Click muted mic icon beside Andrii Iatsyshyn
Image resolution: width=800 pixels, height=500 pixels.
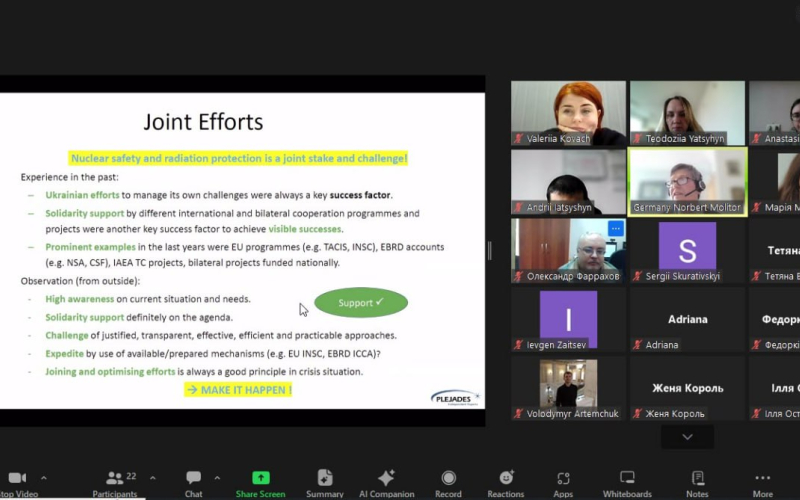coord(518,208)
